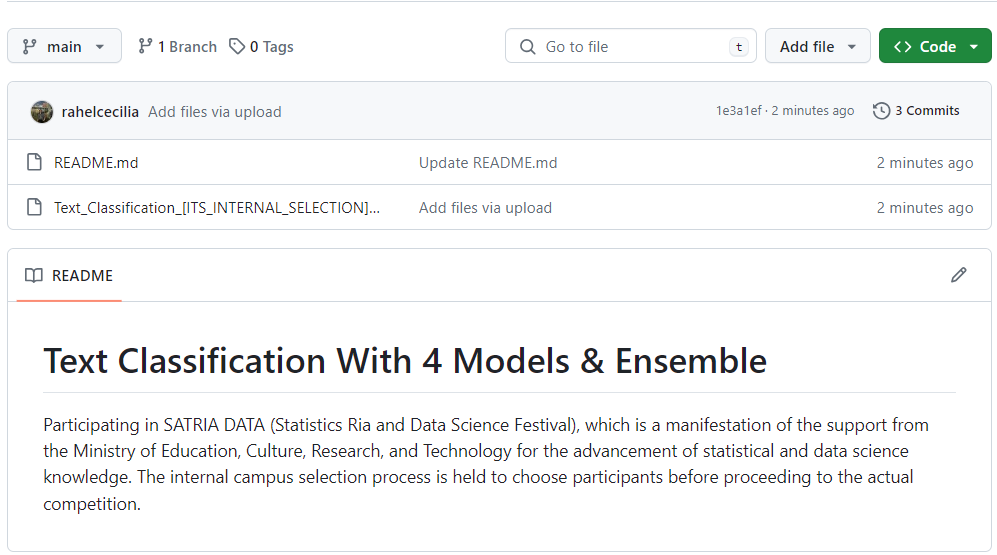997x555 pixels.
Task: Select the README tab
Action: 69,276
